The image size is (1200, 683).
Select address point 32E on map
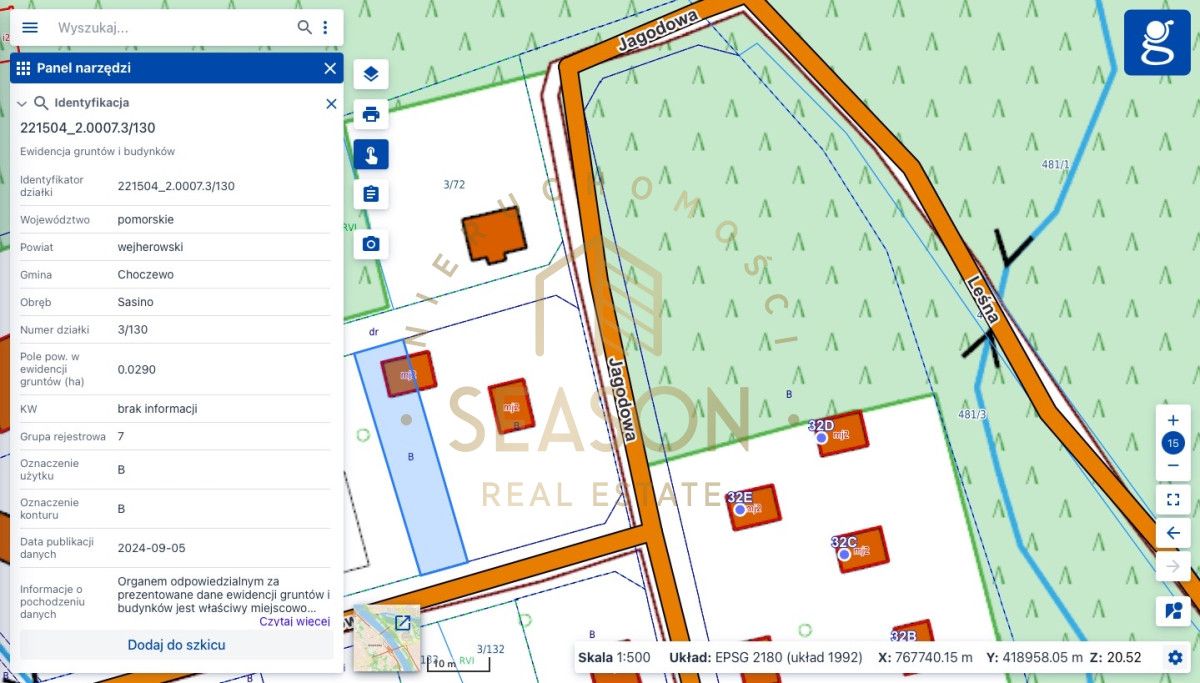pyautogui.click(x=740, y=509)
